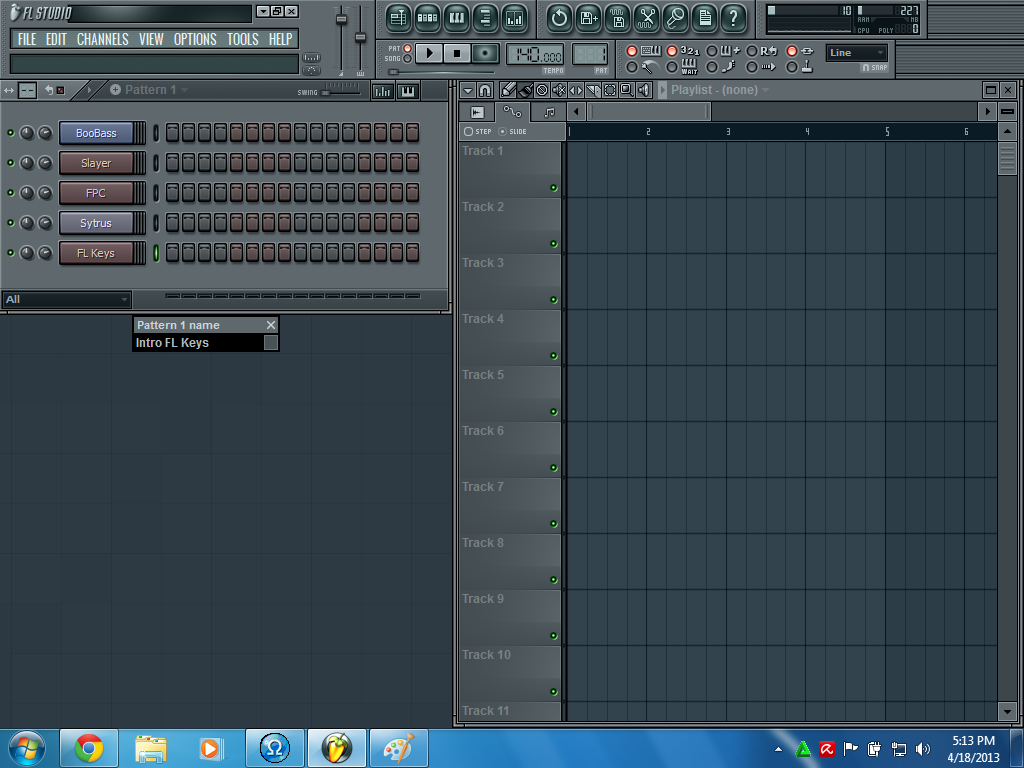
Task: Switch to Song mode
Action: click(x=408, y=59)
